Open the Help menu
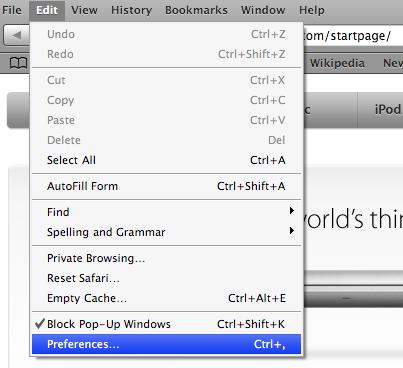 click(x=312, y=10)
